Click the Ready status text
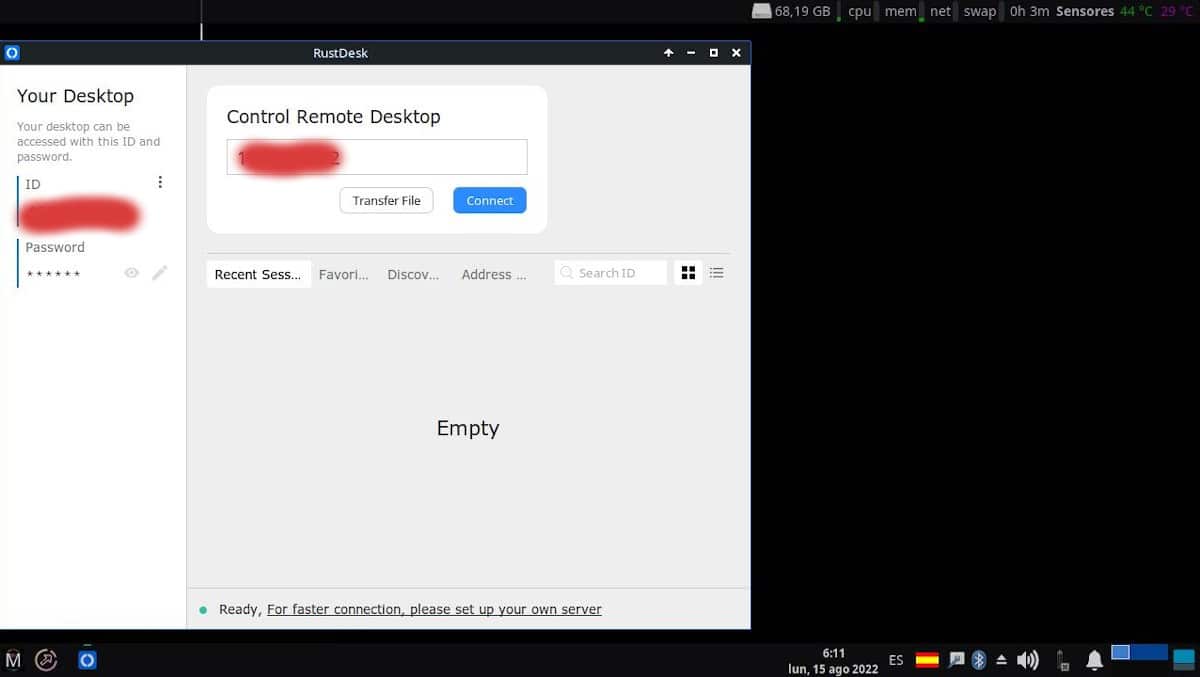This screenshot has height=677, width=1200. tap(240, 609)
